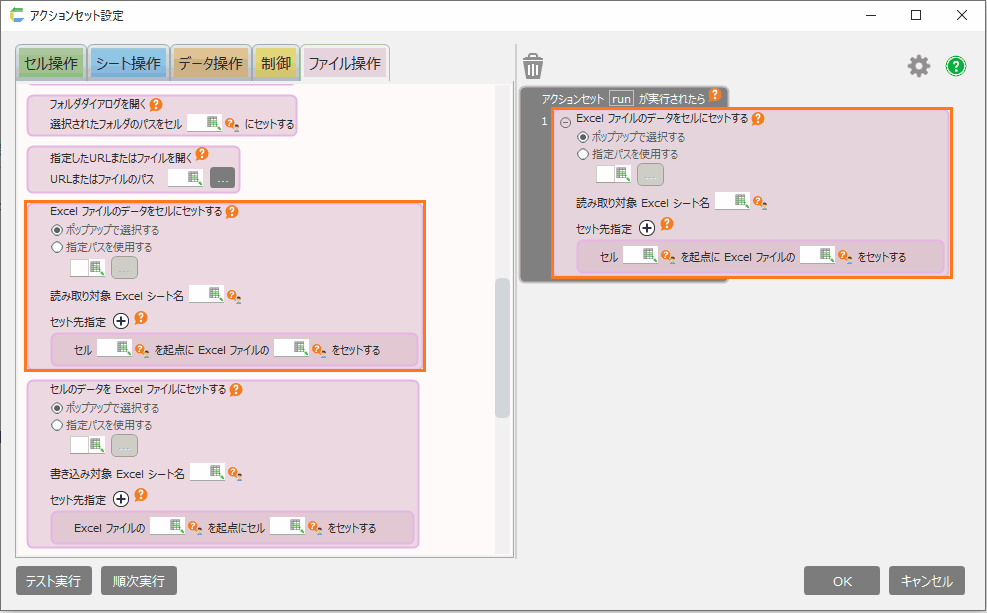
Task: Select ポップアップで選択する radio in right panel
Action: point(584,137)
